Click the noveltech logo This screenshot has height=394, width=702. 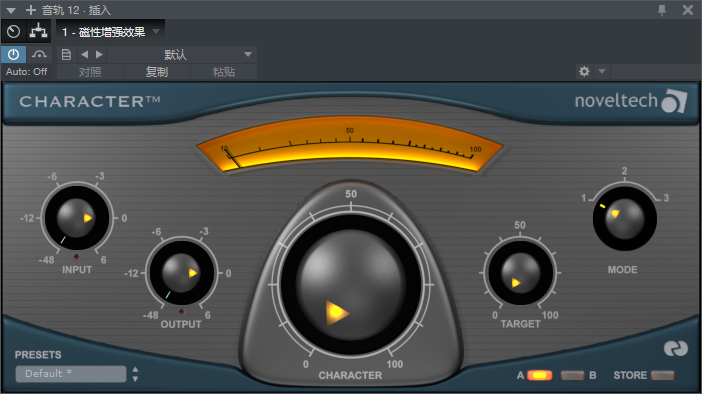630,101
